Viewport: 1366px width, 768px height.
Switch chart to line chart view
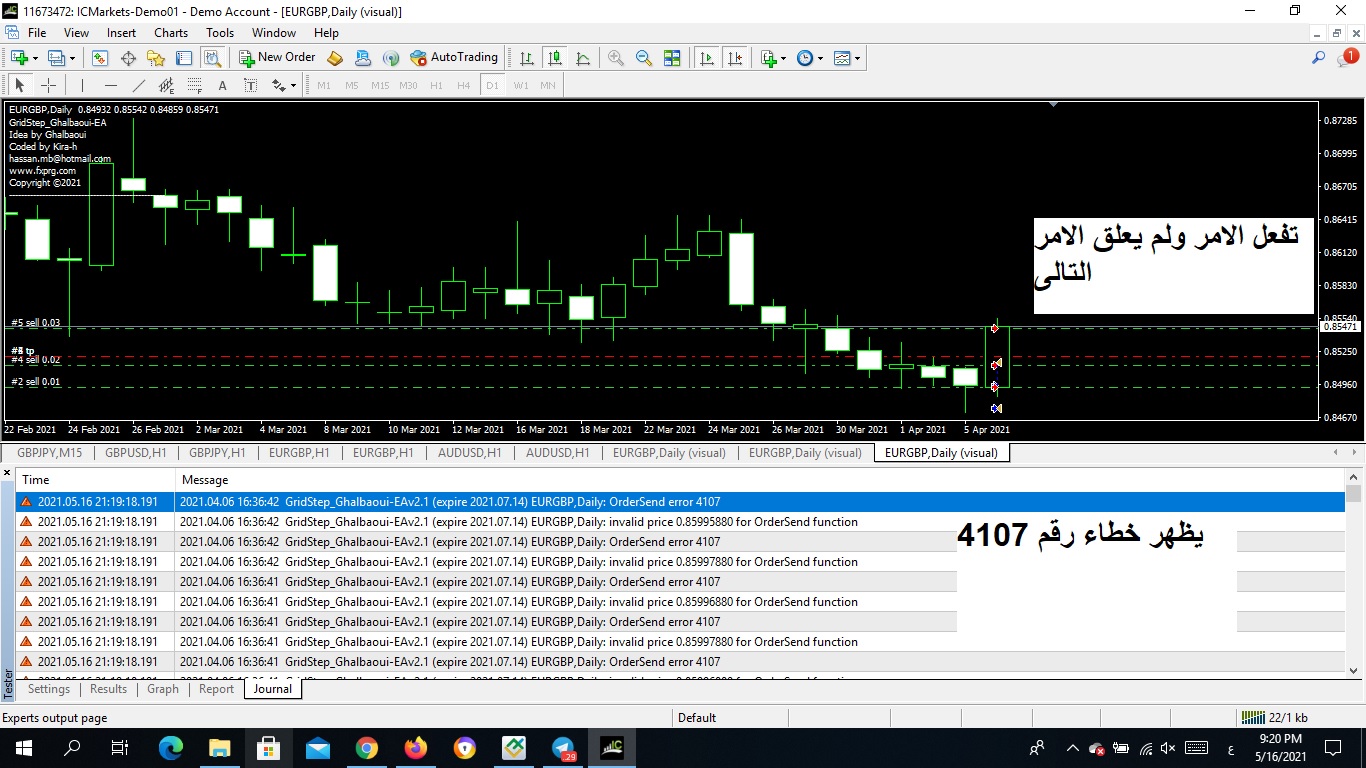pos(583,58)
